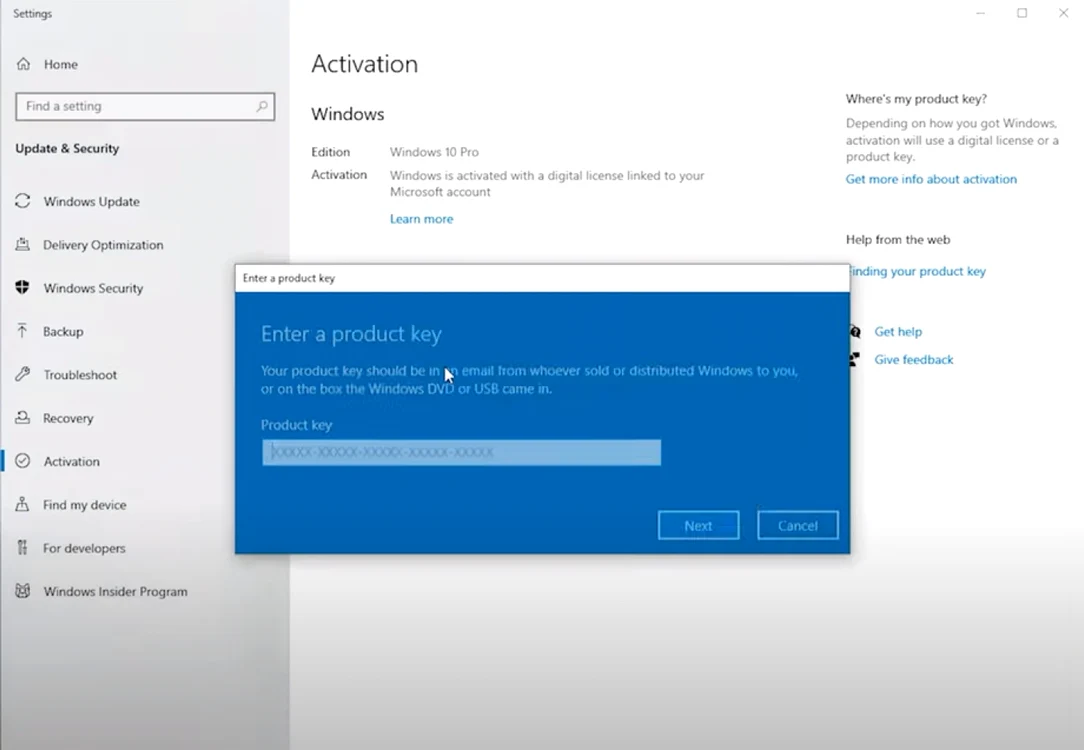The width and height of the screenshot is (1084, 750).
Task: Cancel the product key dialog
Action: 798,525
